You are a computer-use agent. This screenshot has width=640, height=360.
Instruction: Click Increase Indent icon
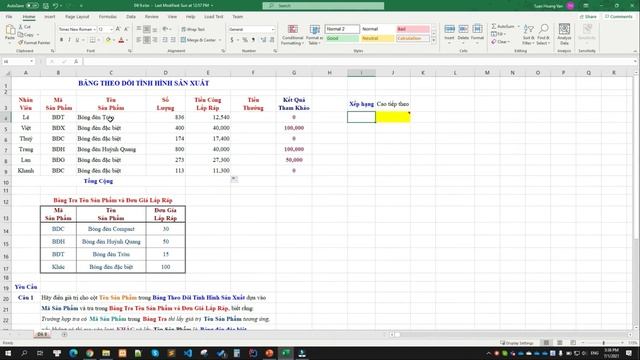(173, 40)
